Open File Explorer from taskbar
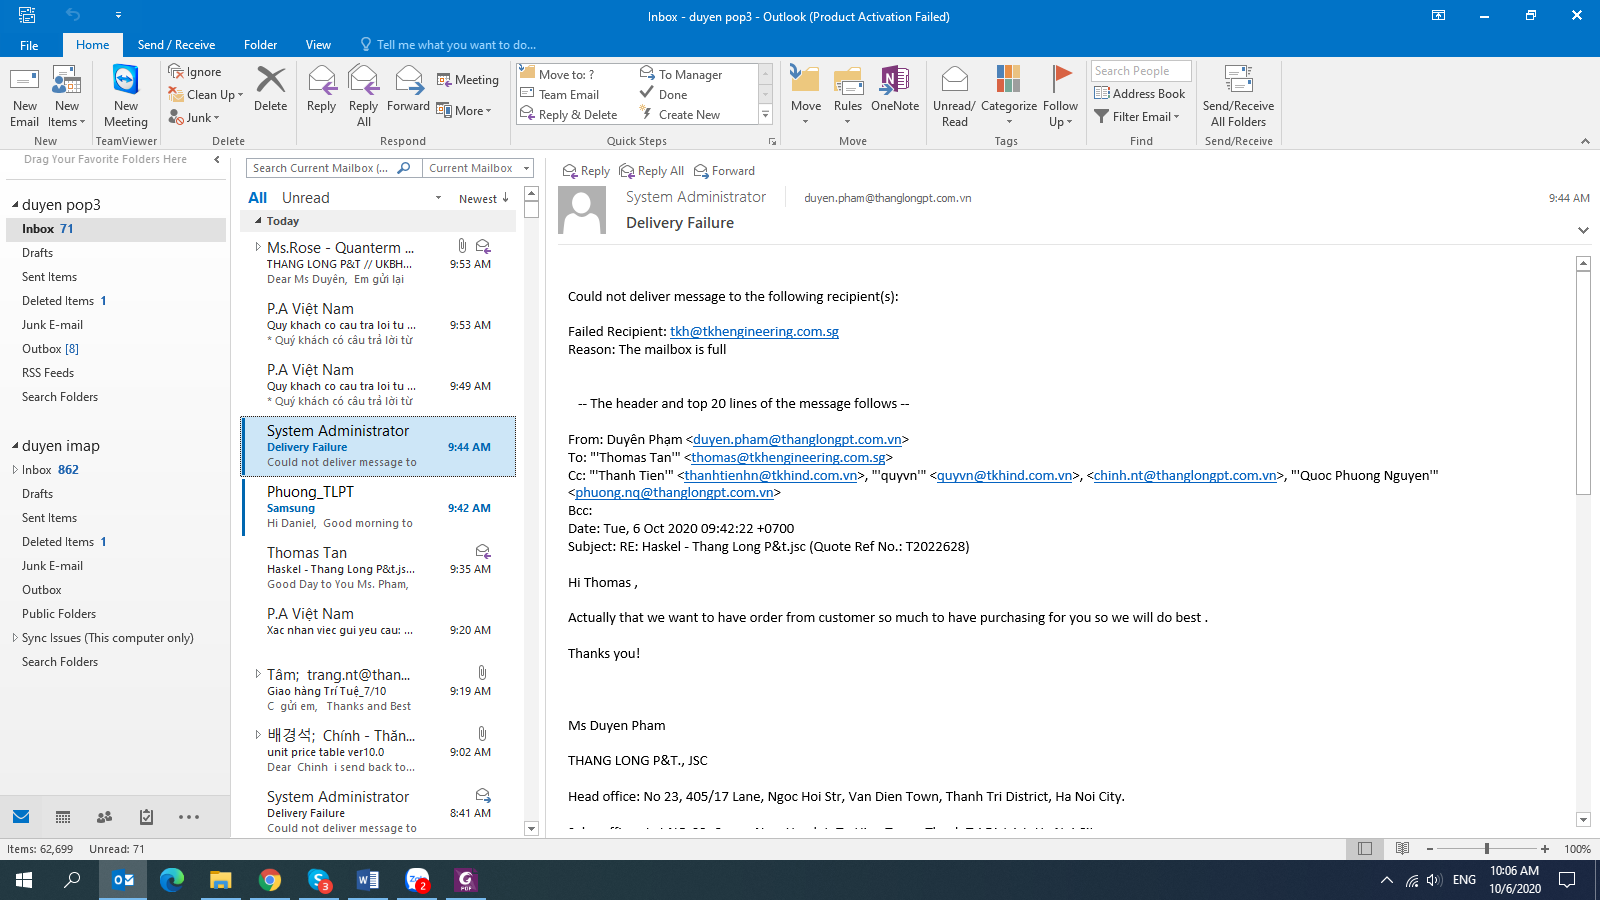Viewport: 1600px width, 900px height. (x=221, y=880)
